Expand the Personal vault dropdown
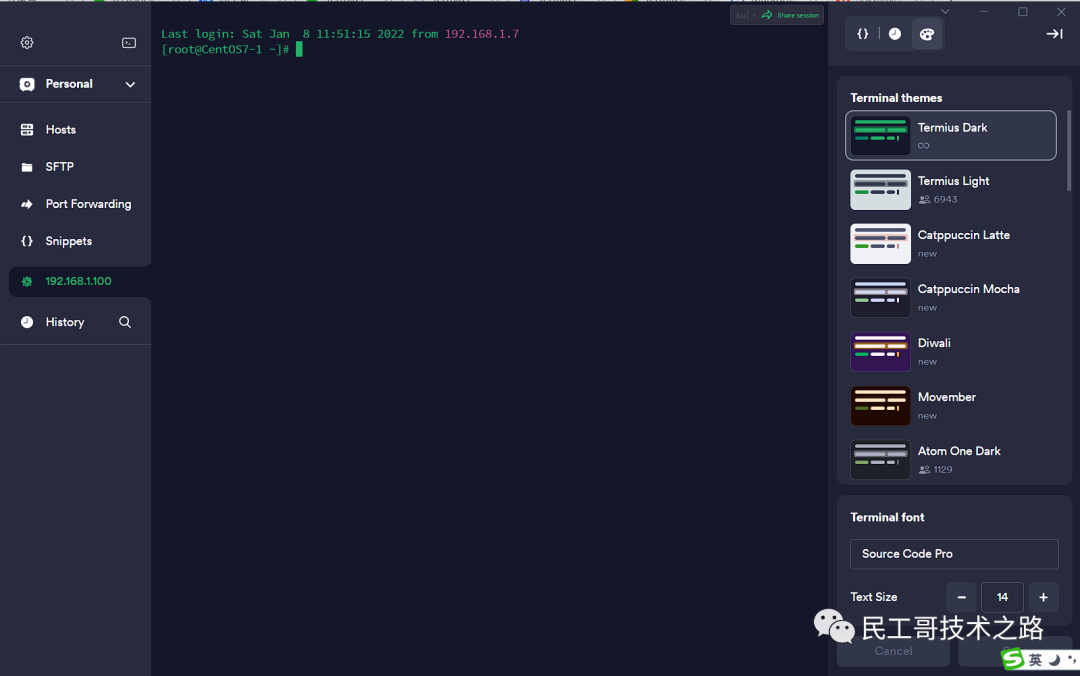 [130, 84]
